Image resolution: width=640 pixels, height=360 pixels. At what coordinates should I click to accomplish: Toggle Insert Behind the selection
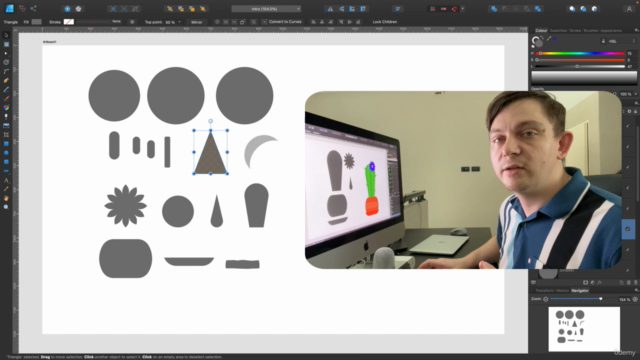pyautogui.click(x=572, y=9)
